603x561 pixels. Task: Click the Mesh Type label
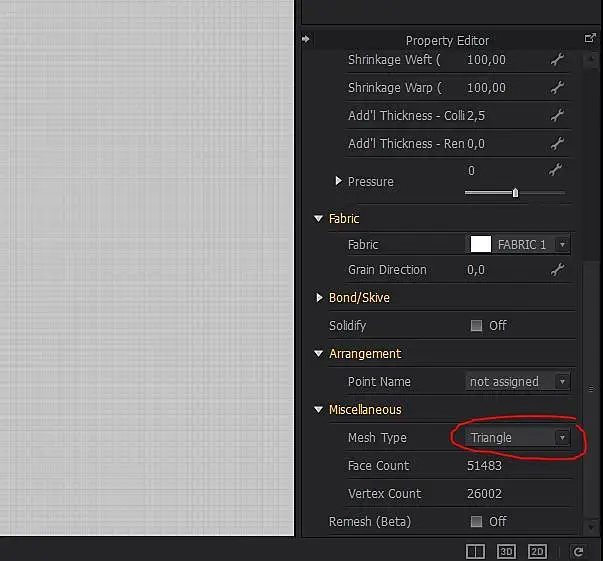(377, 438)
